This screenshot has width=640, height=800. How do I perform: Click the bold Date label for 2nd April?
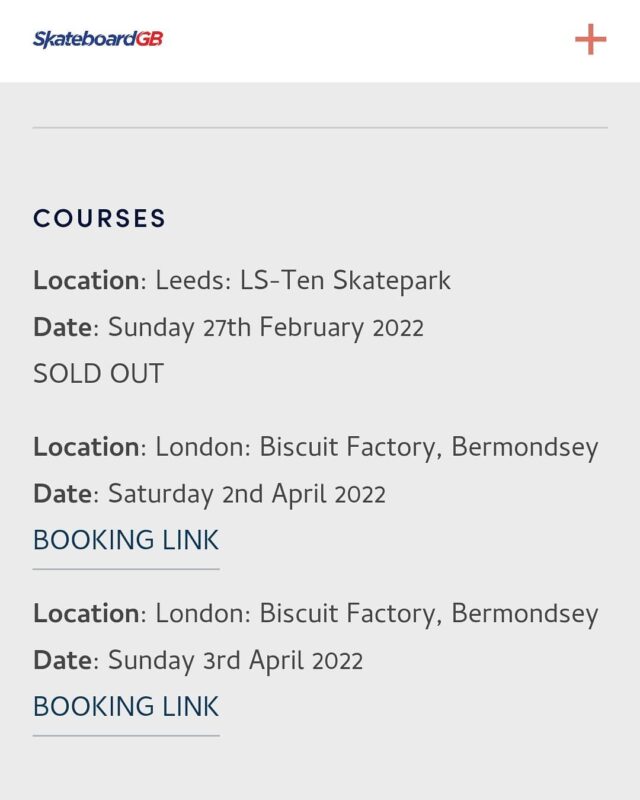(63, 493)
